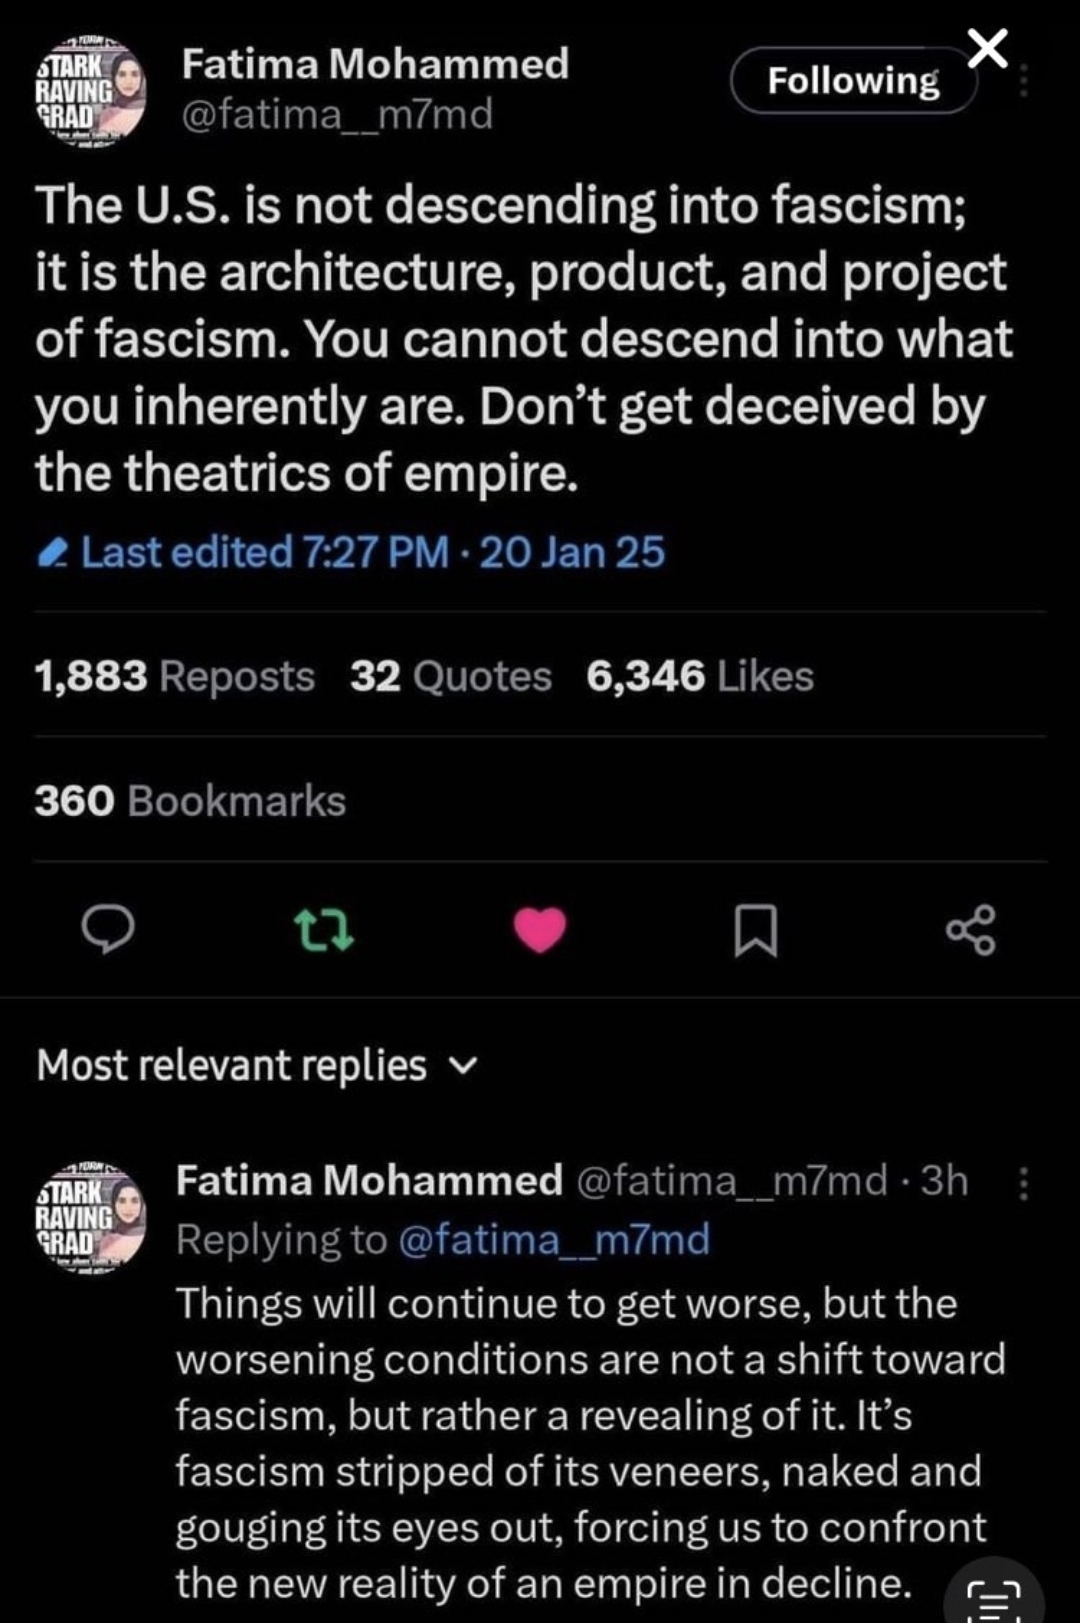Viewport: 1080px width, 1623px height.
Task: Open Last edited 7:27 PM edit history
Action: point(350,552)
